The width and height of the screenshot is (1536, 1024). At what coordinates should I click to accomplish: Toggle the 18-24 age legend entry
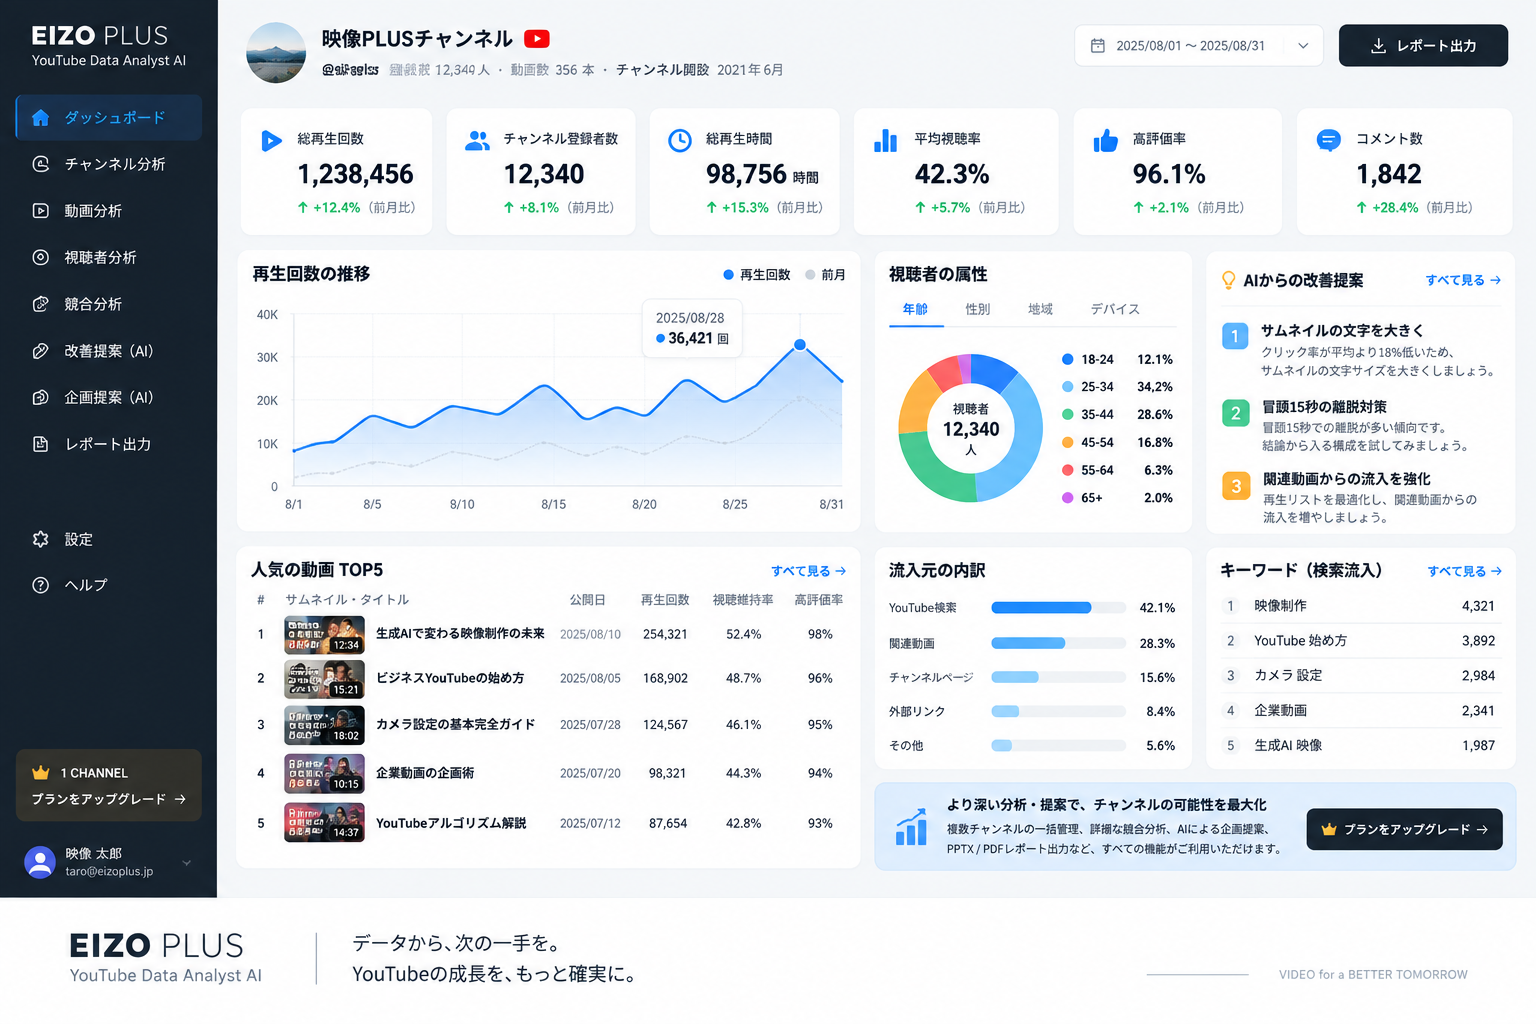1117,360
